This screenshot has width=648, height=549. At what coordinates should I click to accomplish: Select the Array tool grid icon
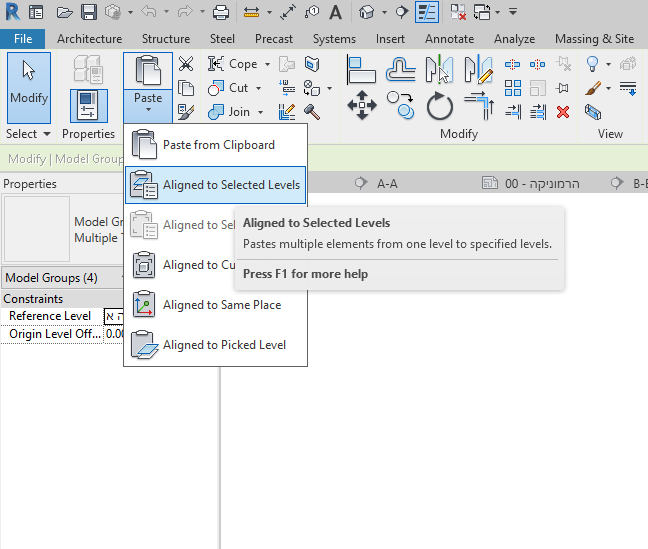click(513, 88)
